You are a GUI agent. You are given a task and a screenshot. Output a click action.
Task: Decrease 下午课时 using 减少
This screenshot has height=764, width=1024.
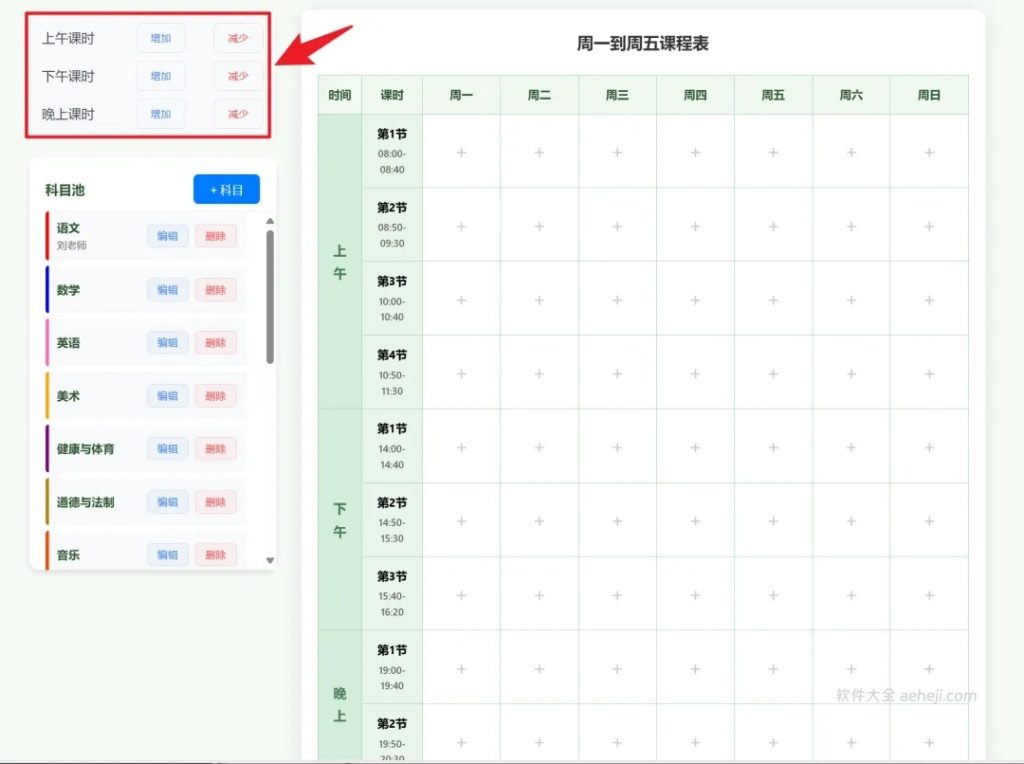[237, 76]
